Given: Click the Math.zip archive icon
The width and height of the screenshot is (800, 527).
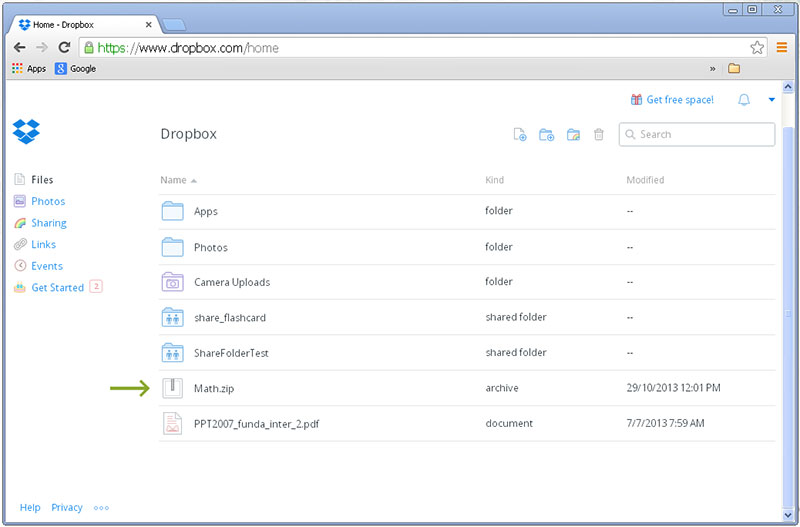Looking at the screenshot, I should point(172,388).
